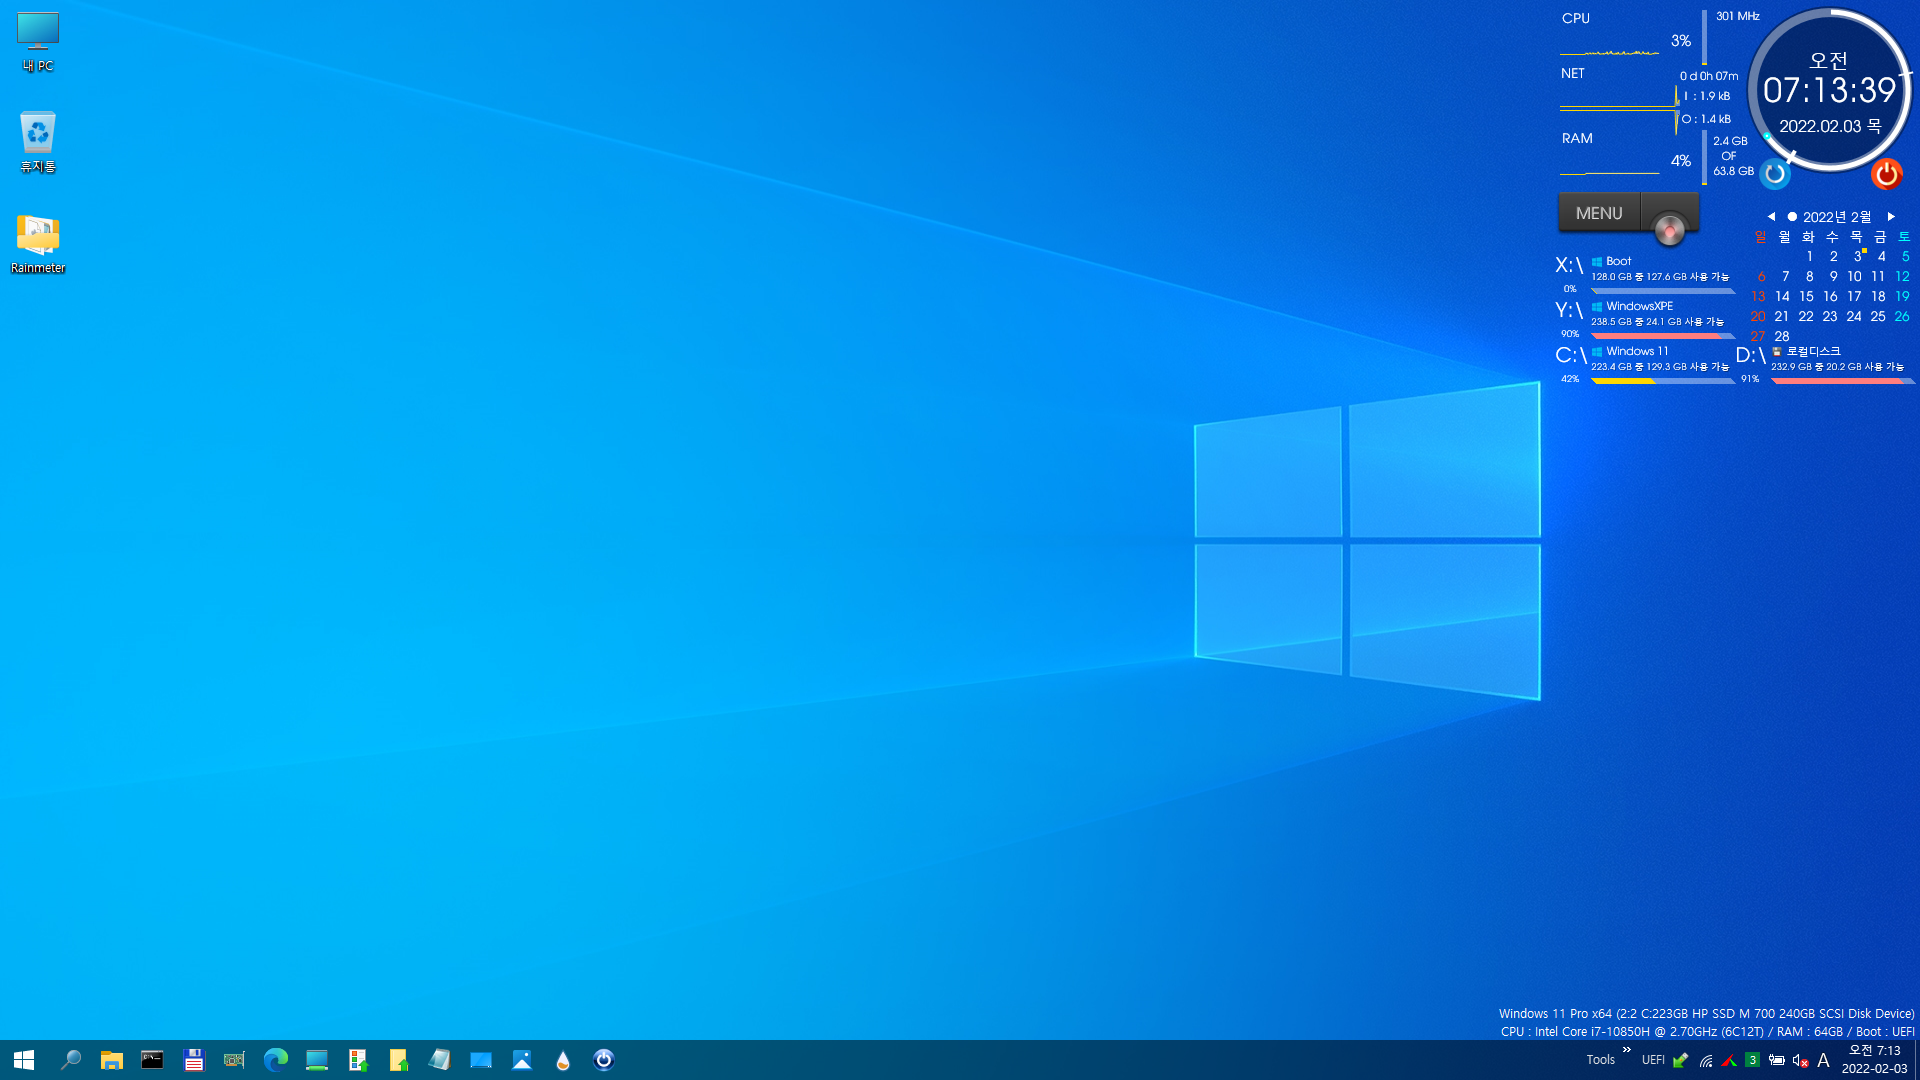Open the water droplet taskbar icon
The image size is (1920, 1080).
tap(563, 1060)
